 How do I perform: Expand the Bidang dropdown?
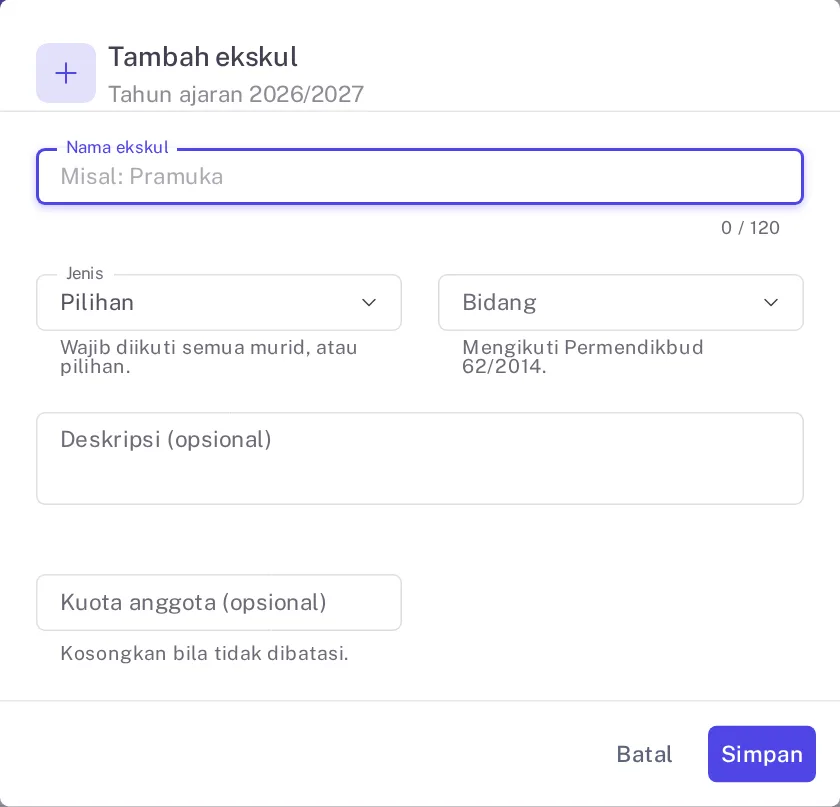(620, 302)
